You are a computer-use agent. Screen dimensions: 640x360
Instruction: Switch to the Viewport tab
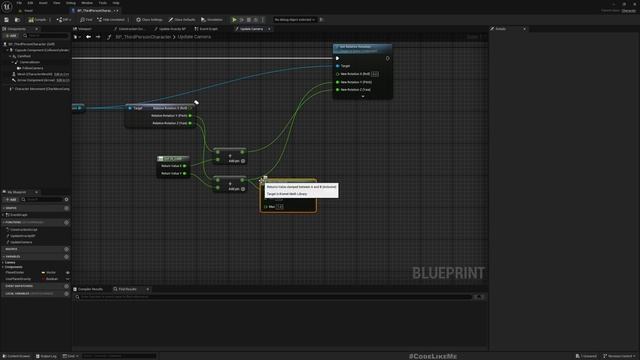coord(83,29)
